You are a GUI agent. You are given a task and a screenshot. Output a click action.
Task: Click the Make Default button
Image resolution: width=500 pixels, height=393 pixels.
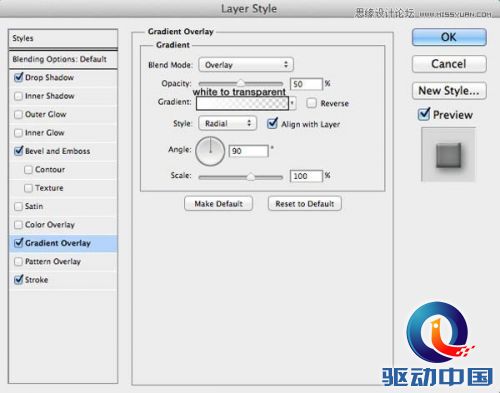click(x=218, y=204)
